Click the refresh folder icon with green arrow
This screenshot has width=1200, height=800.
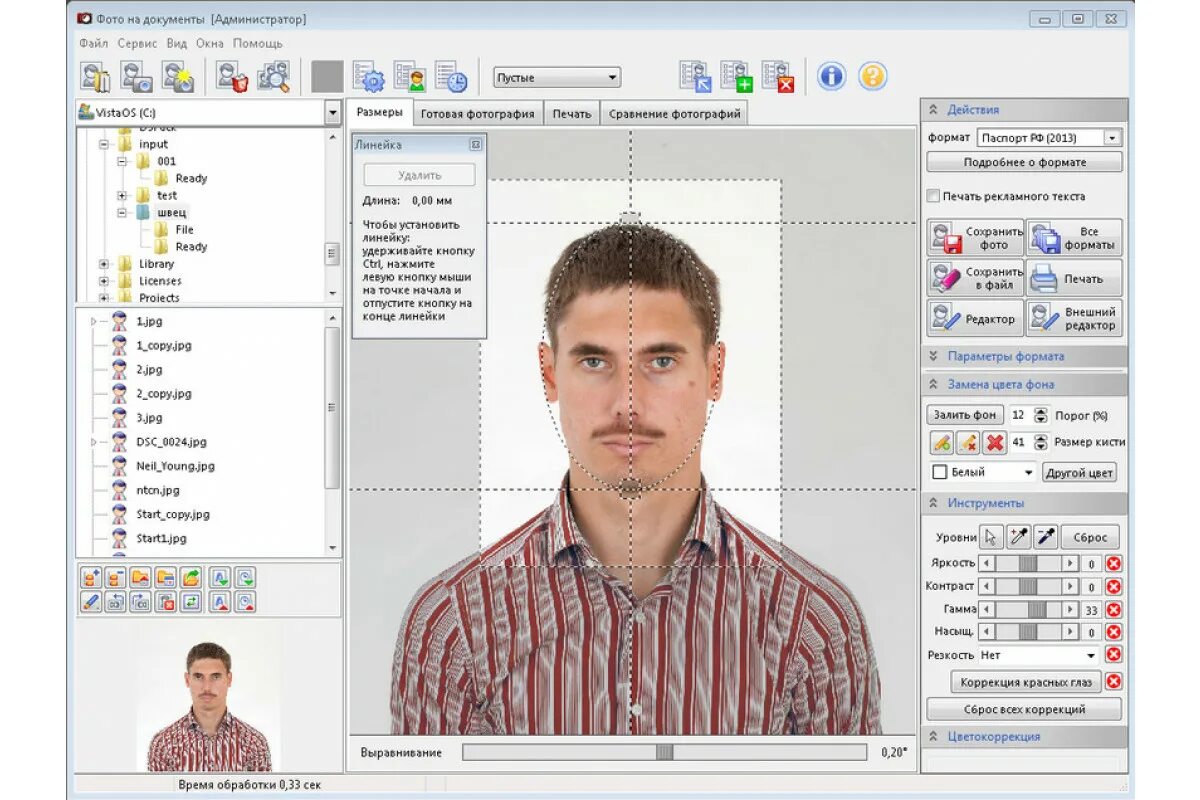191,577
